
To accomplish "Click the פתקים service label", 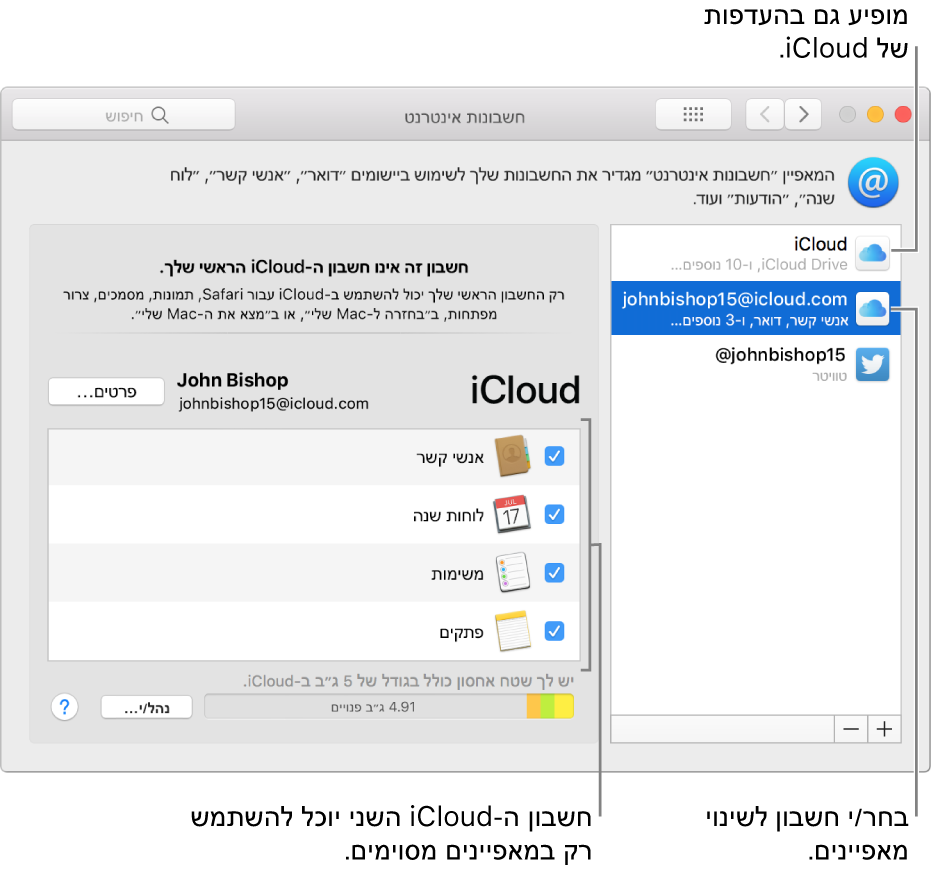I will pyautogui.click(x=461, y=632).
